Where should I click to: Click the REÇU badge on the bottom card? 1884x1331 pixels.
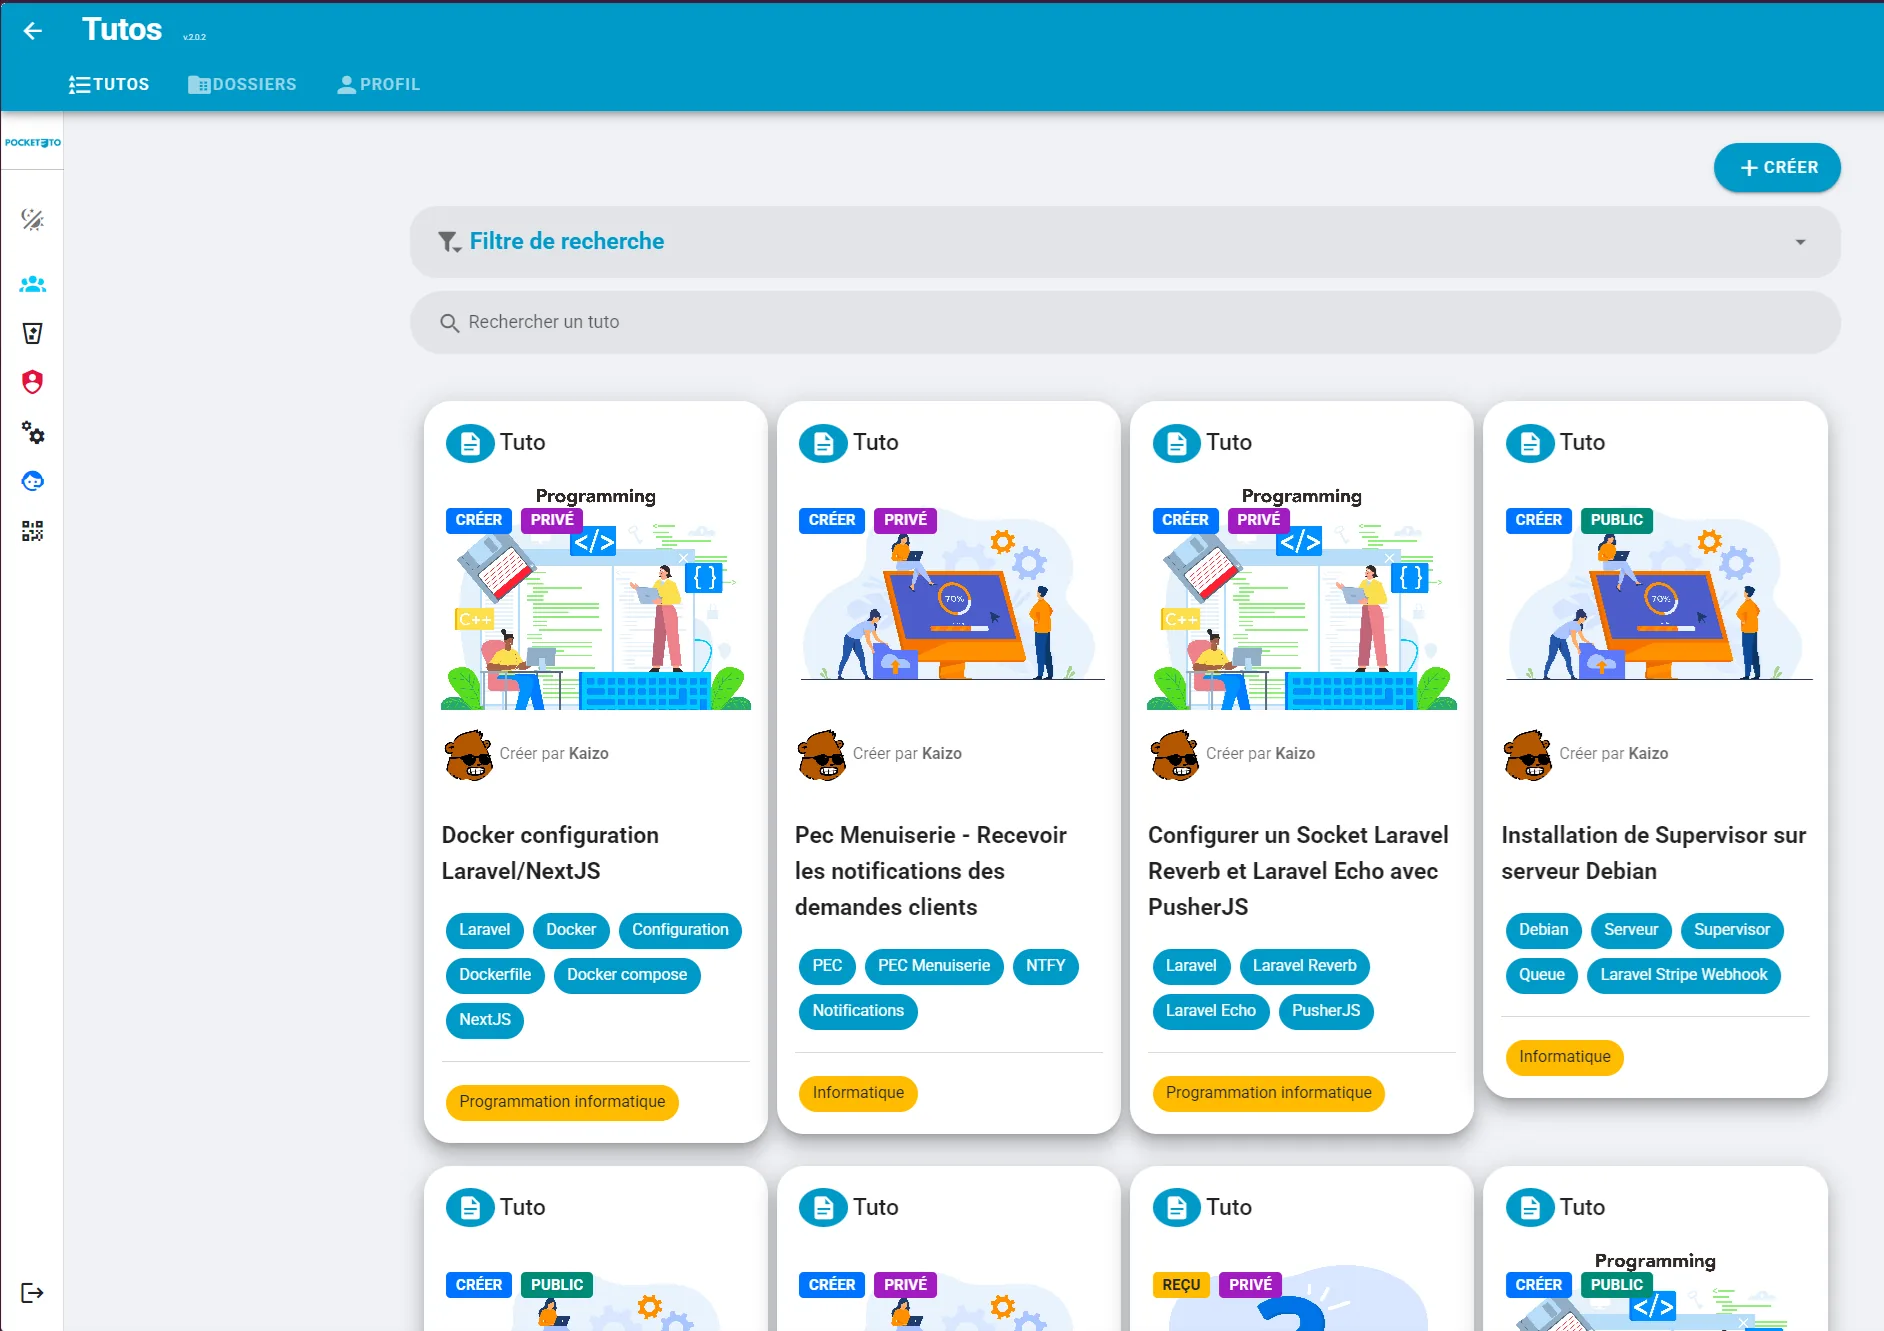(1181, 1285)
